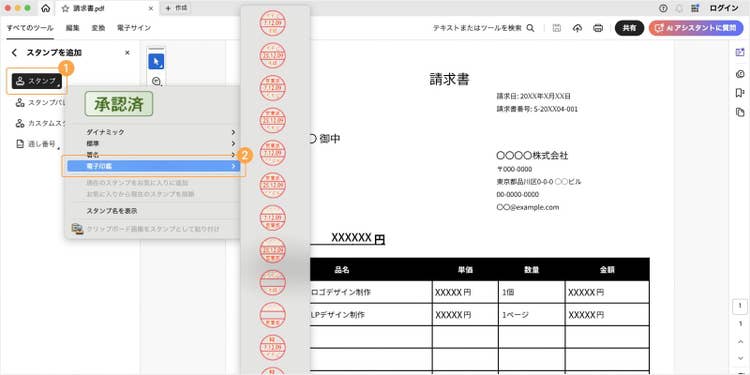Open the ダイナミック submenu

click(155, 132)
